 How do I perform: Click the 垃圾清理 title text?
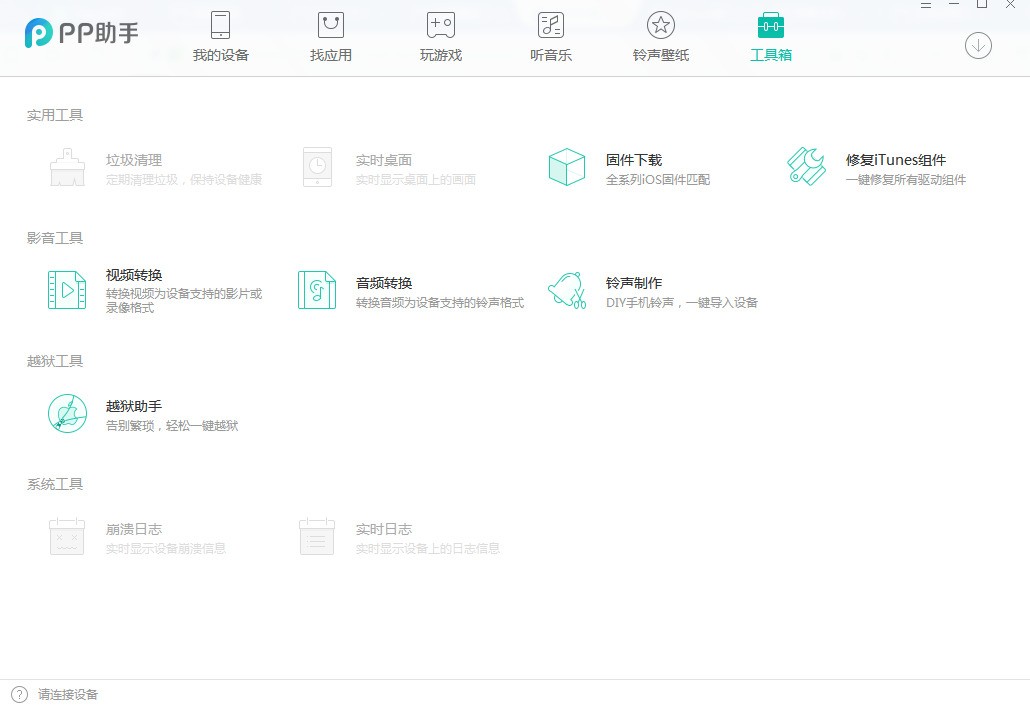(x=134, y=160)
